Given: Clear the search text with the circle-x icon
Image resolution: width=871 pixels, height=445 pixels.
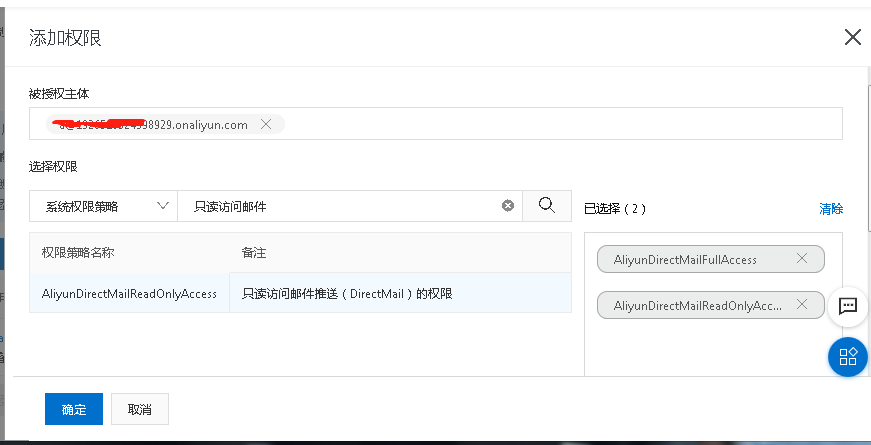Looking at the screenshot, I should (507, 206).
